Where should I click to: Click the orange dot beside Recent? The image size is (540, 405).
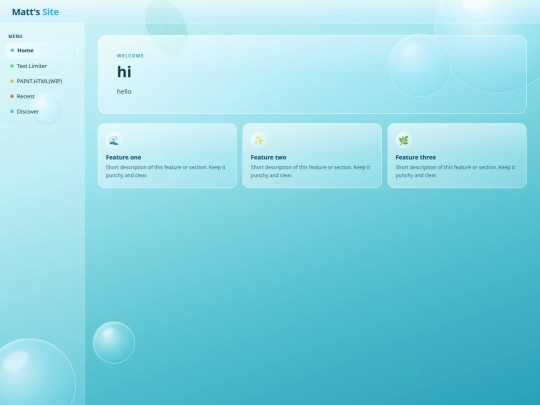12,96
